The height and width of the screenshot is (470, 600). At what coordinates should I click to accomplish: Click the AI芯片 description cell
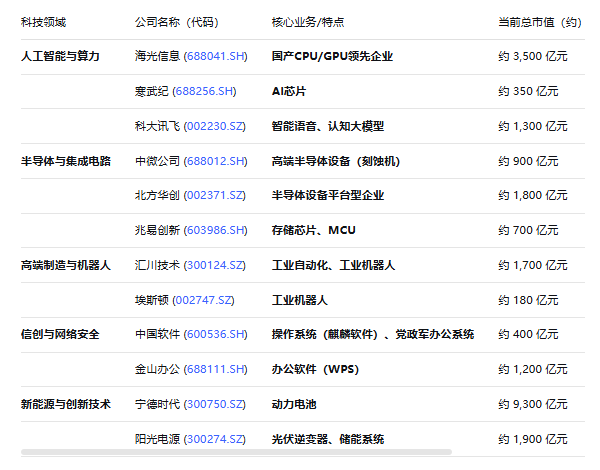point(289,91)
